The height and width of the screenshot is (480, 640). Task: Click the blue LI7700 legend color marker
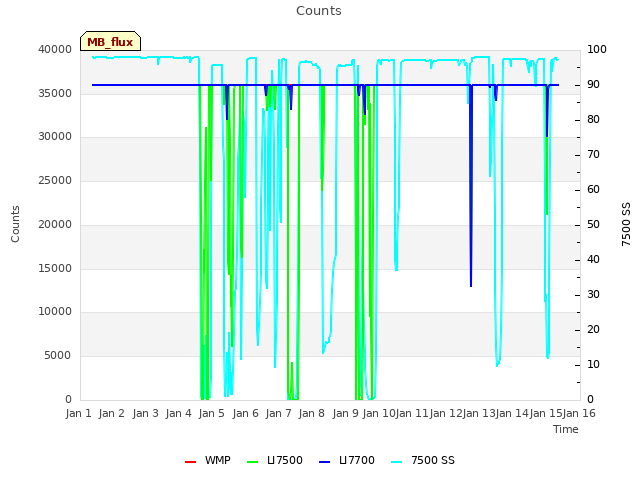tap(324, 462)
